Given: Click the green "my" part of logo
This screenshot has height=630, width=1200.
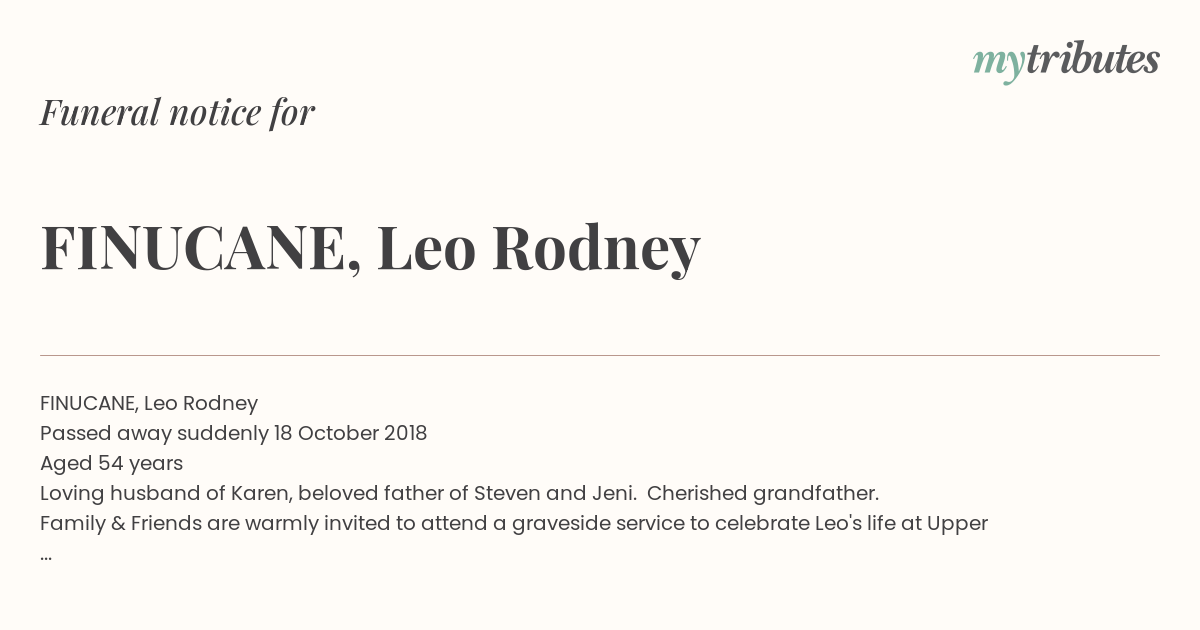Looking at the screenshot, I should pyautogui.click(x=998, y=62).
